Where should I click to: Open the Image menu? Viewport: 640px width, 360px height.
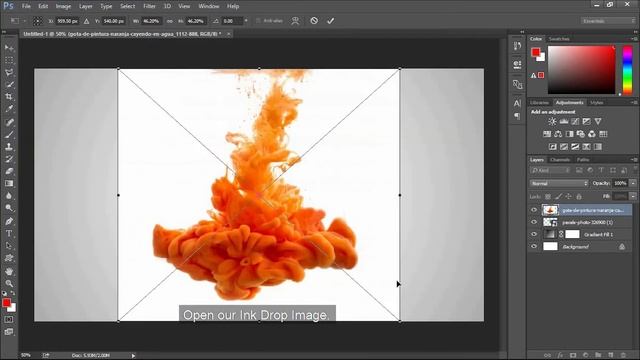click(63, 6)
